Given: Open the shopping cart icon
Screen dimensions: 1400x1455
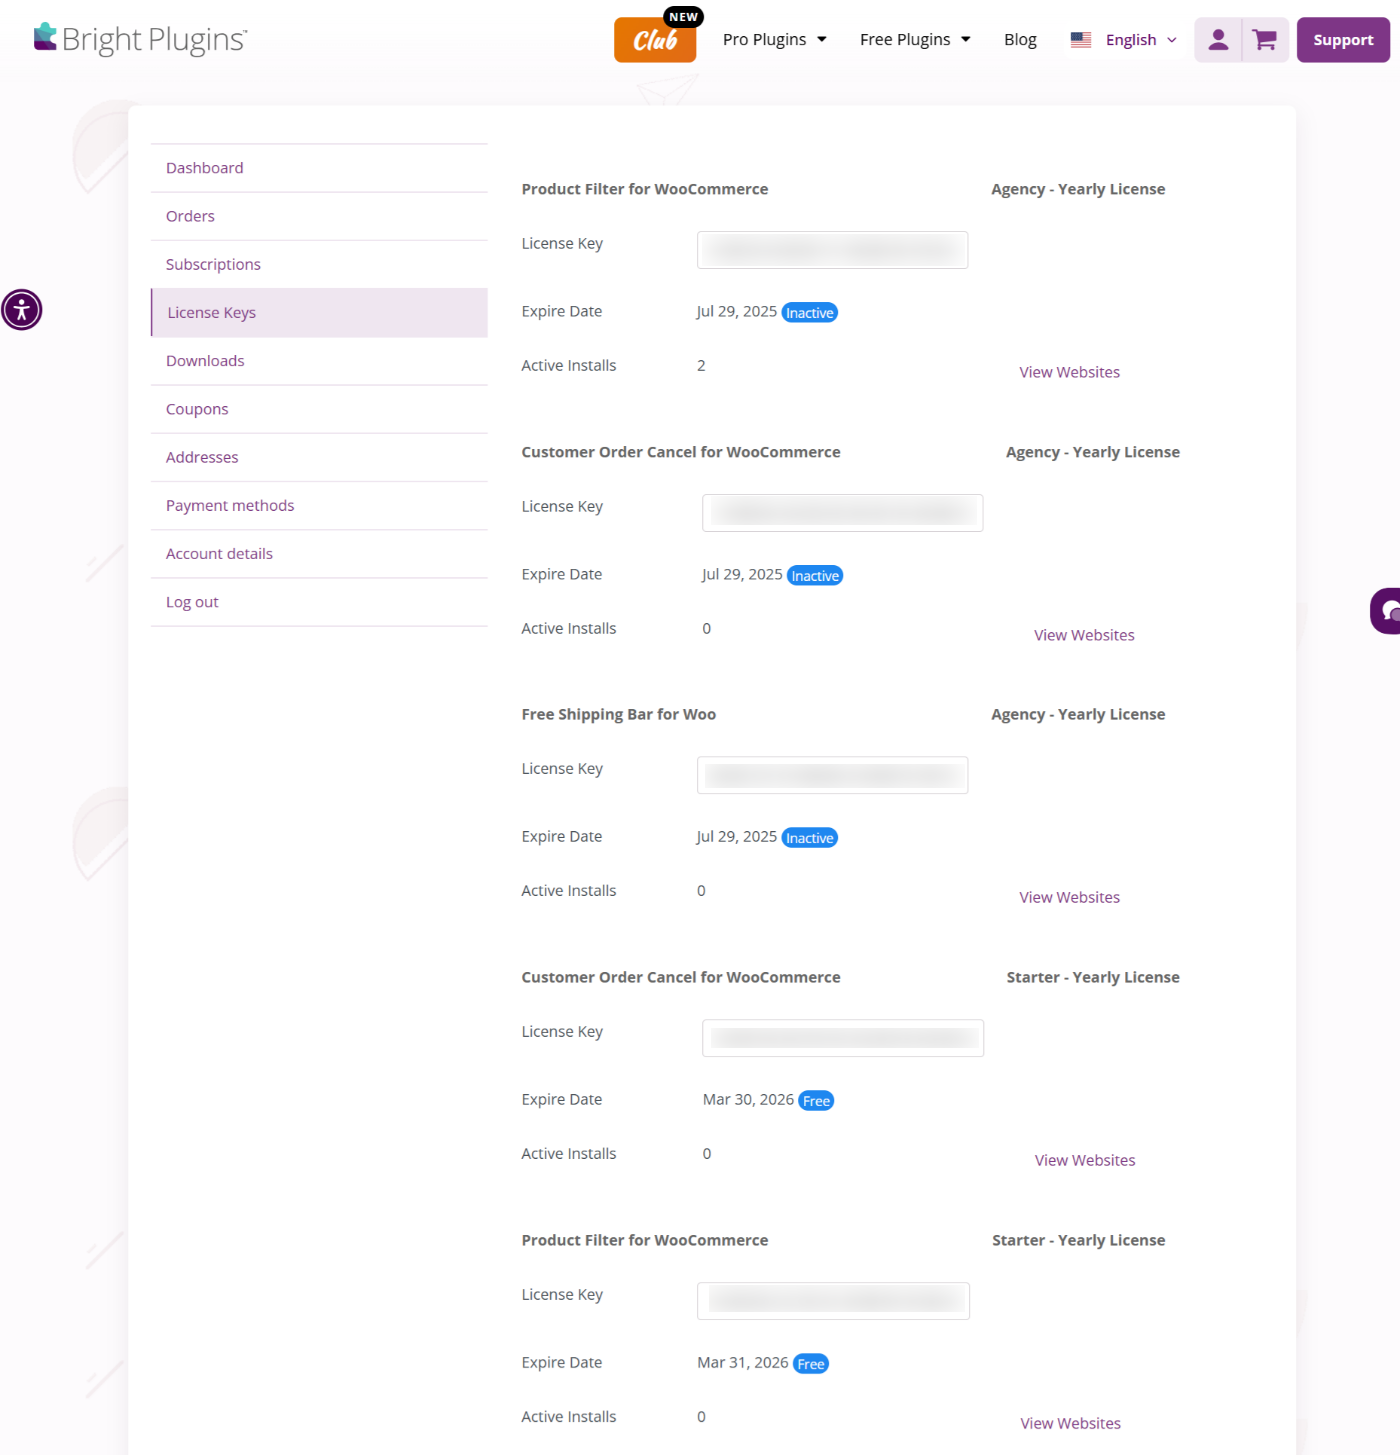Looking at the screenshot, I should 1264,39.
